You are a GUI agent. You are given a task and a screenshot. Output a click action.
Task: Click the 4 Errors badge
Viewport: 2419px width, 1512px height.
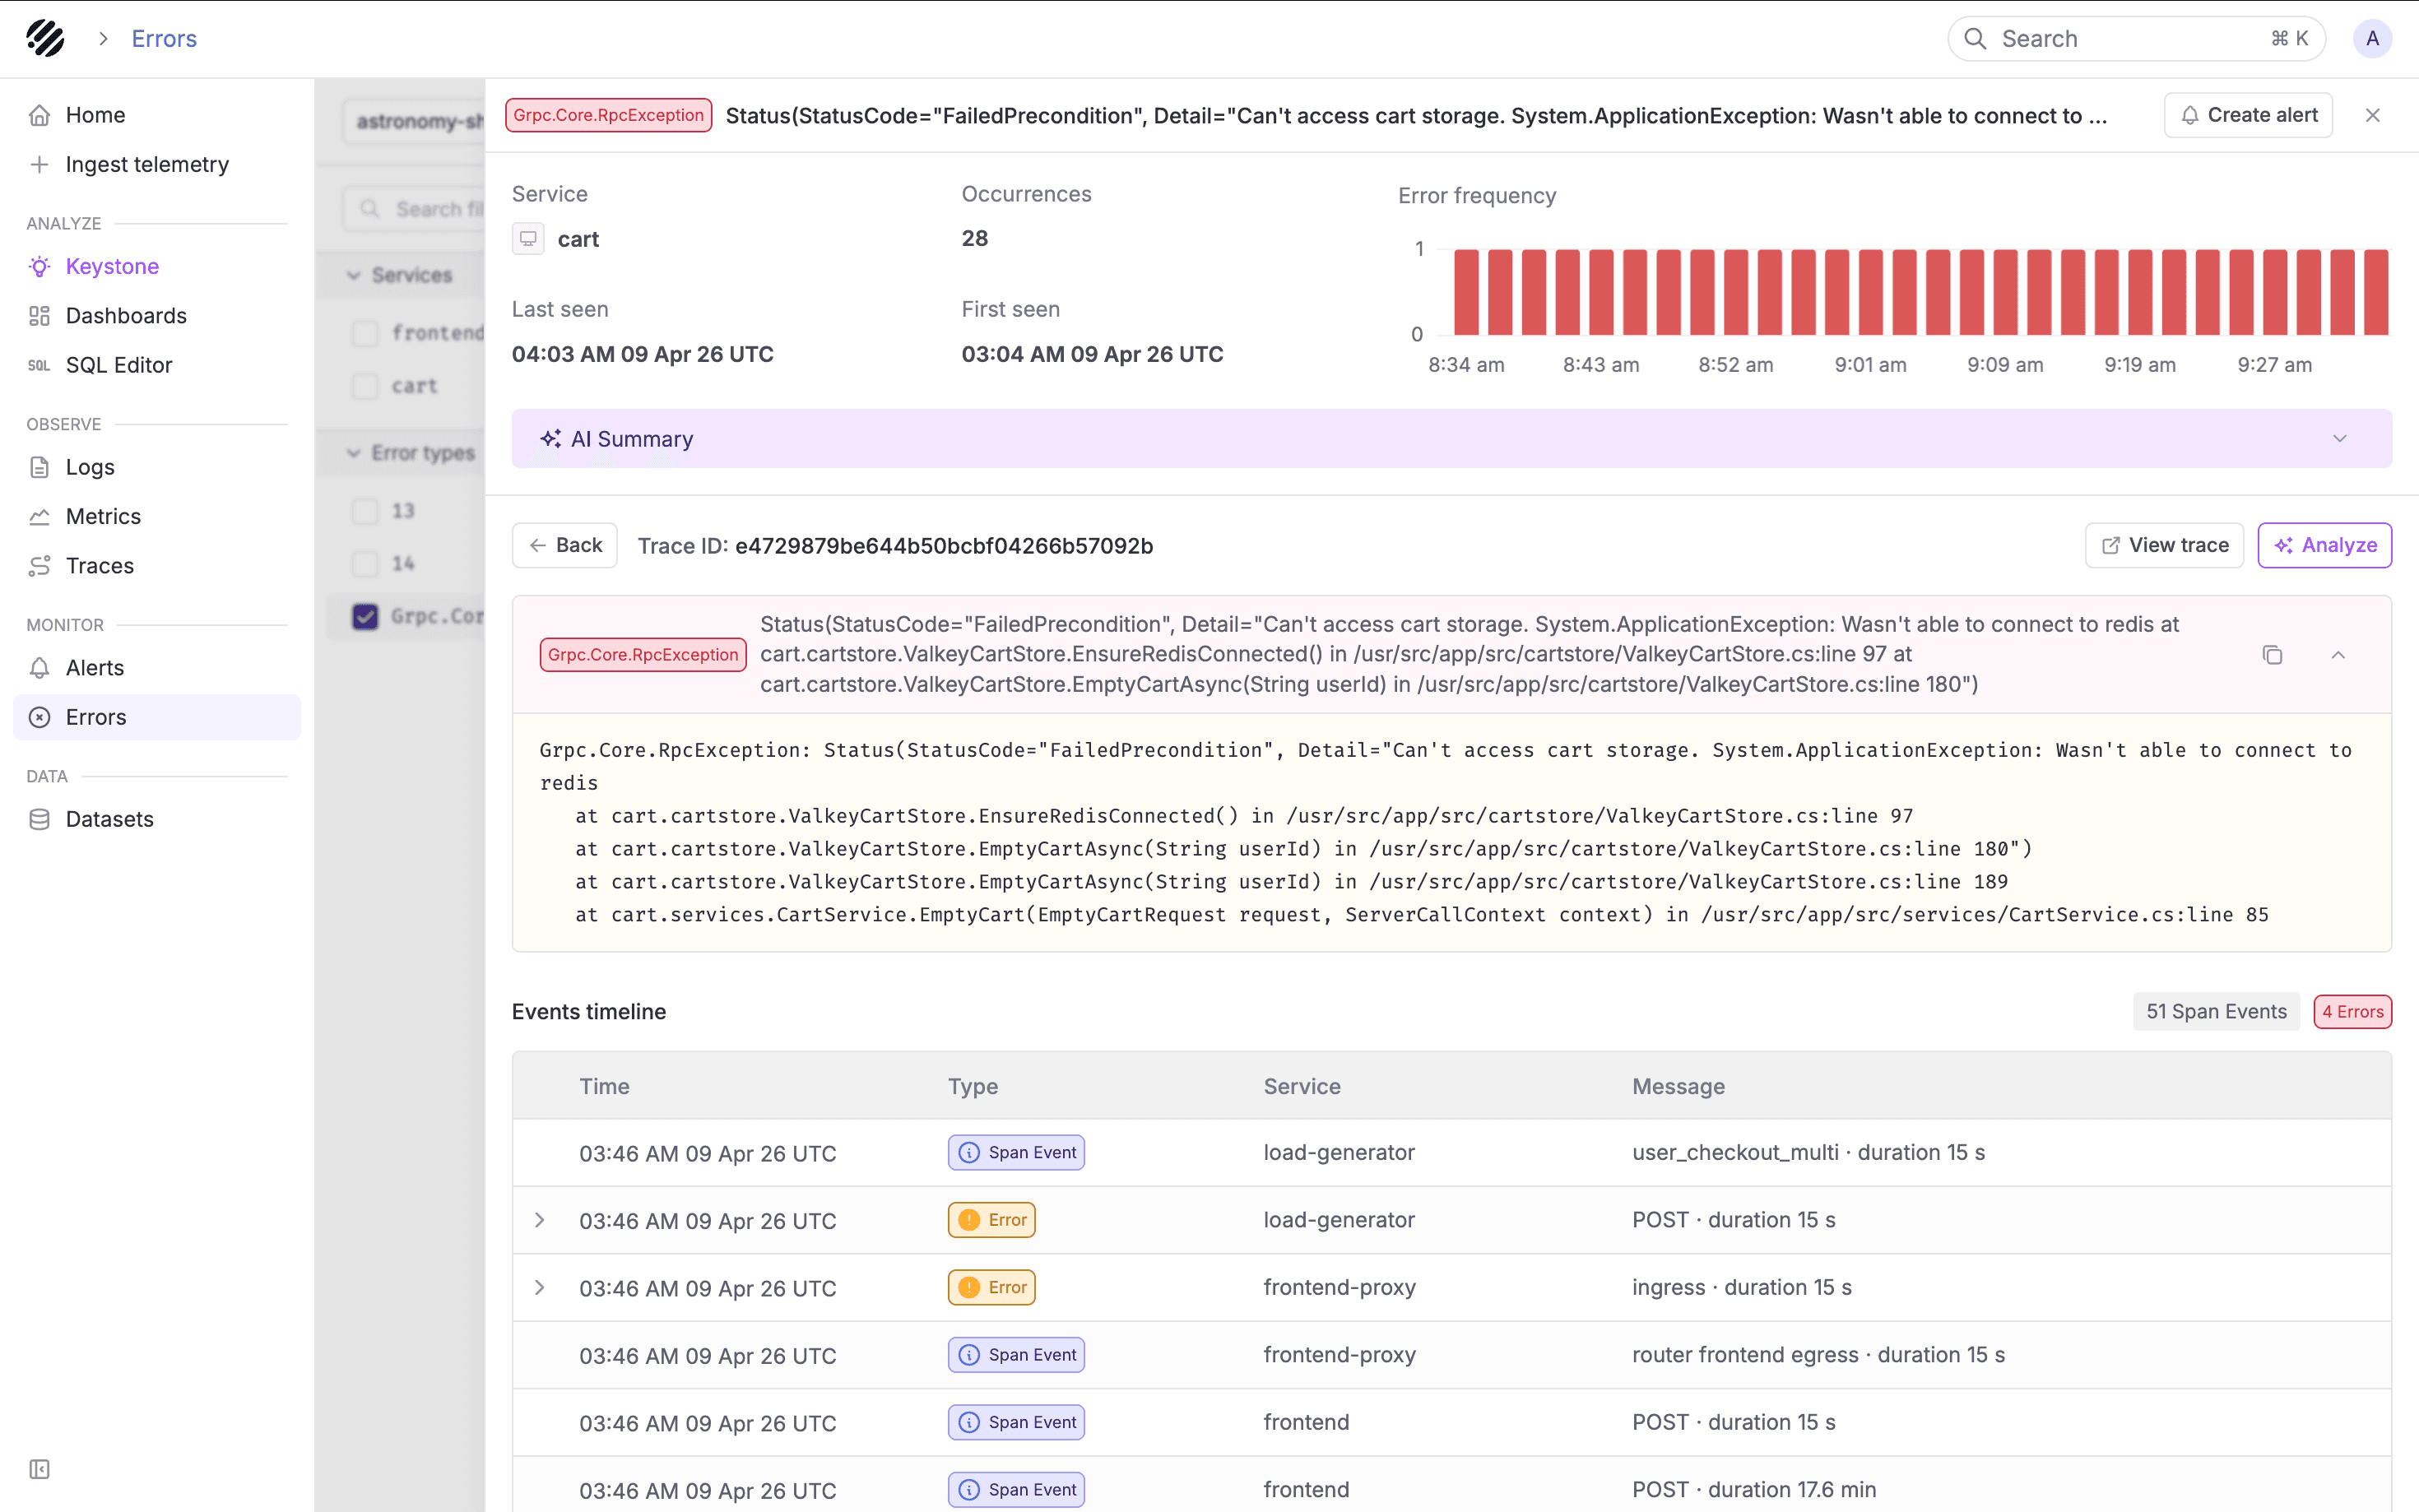pos(2352,1012)
